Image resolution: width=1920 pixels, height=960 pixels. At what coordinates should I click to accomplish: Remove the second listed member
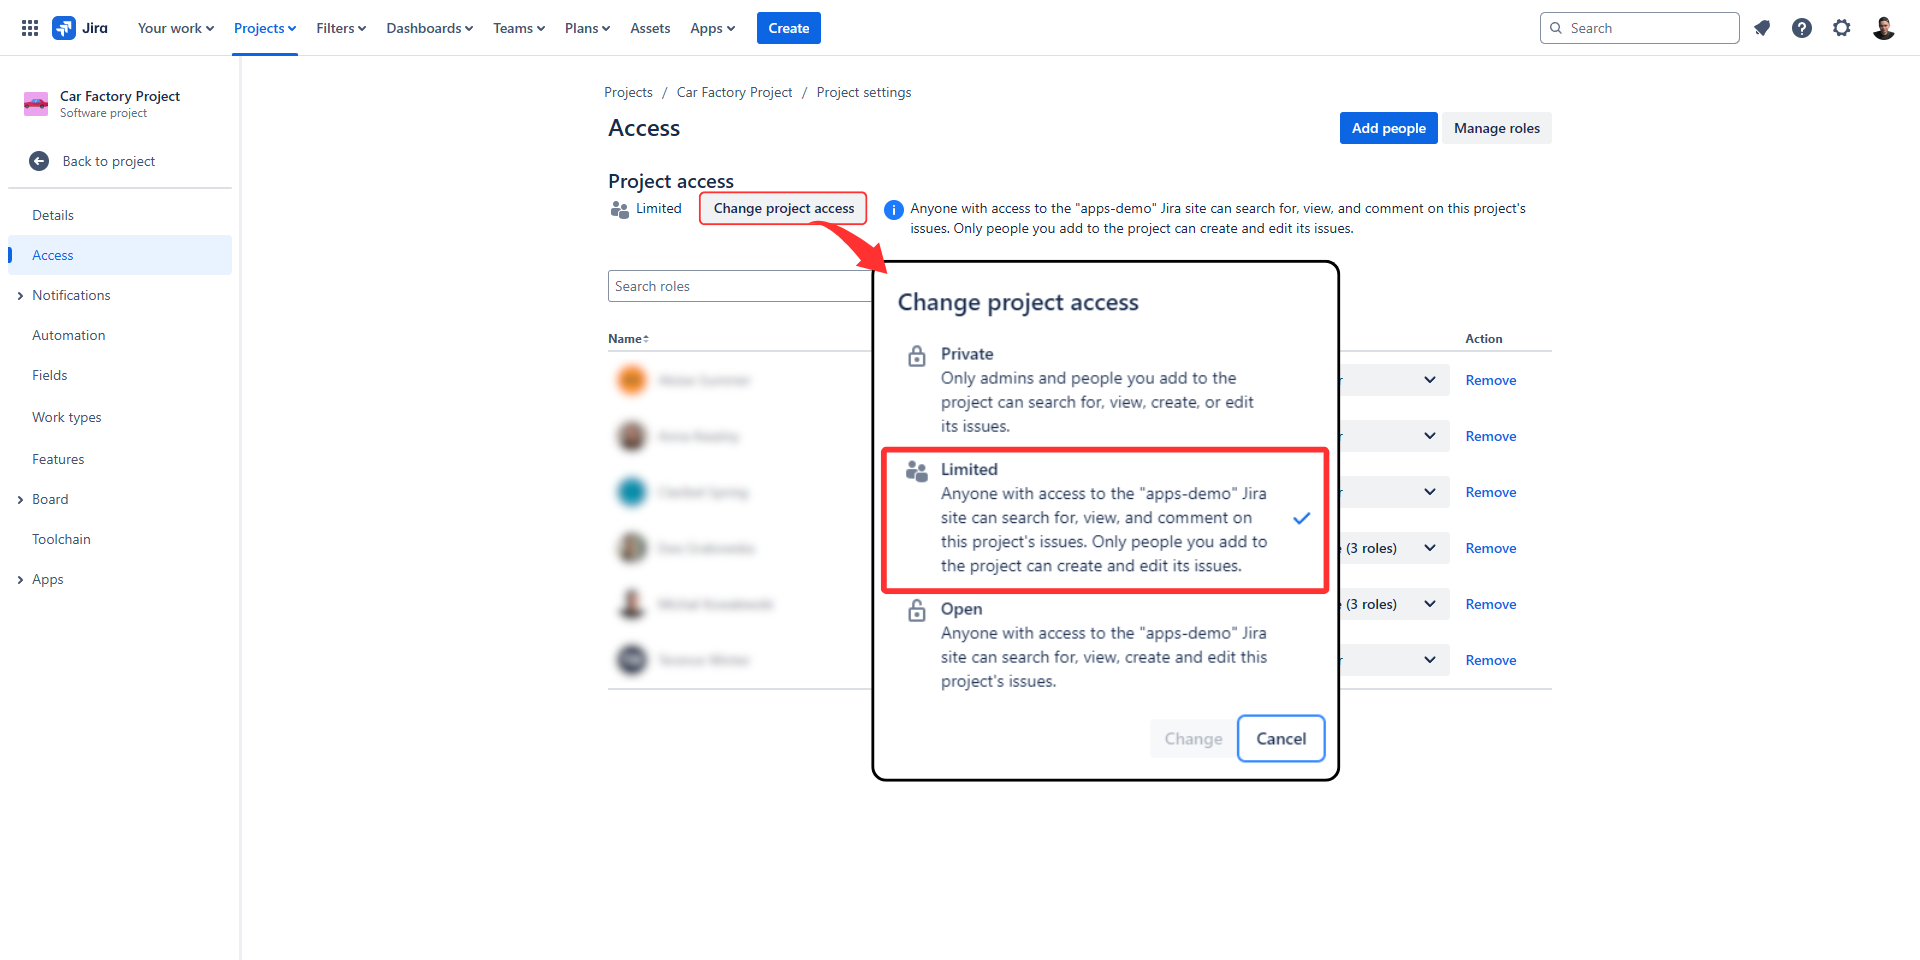1491,436
